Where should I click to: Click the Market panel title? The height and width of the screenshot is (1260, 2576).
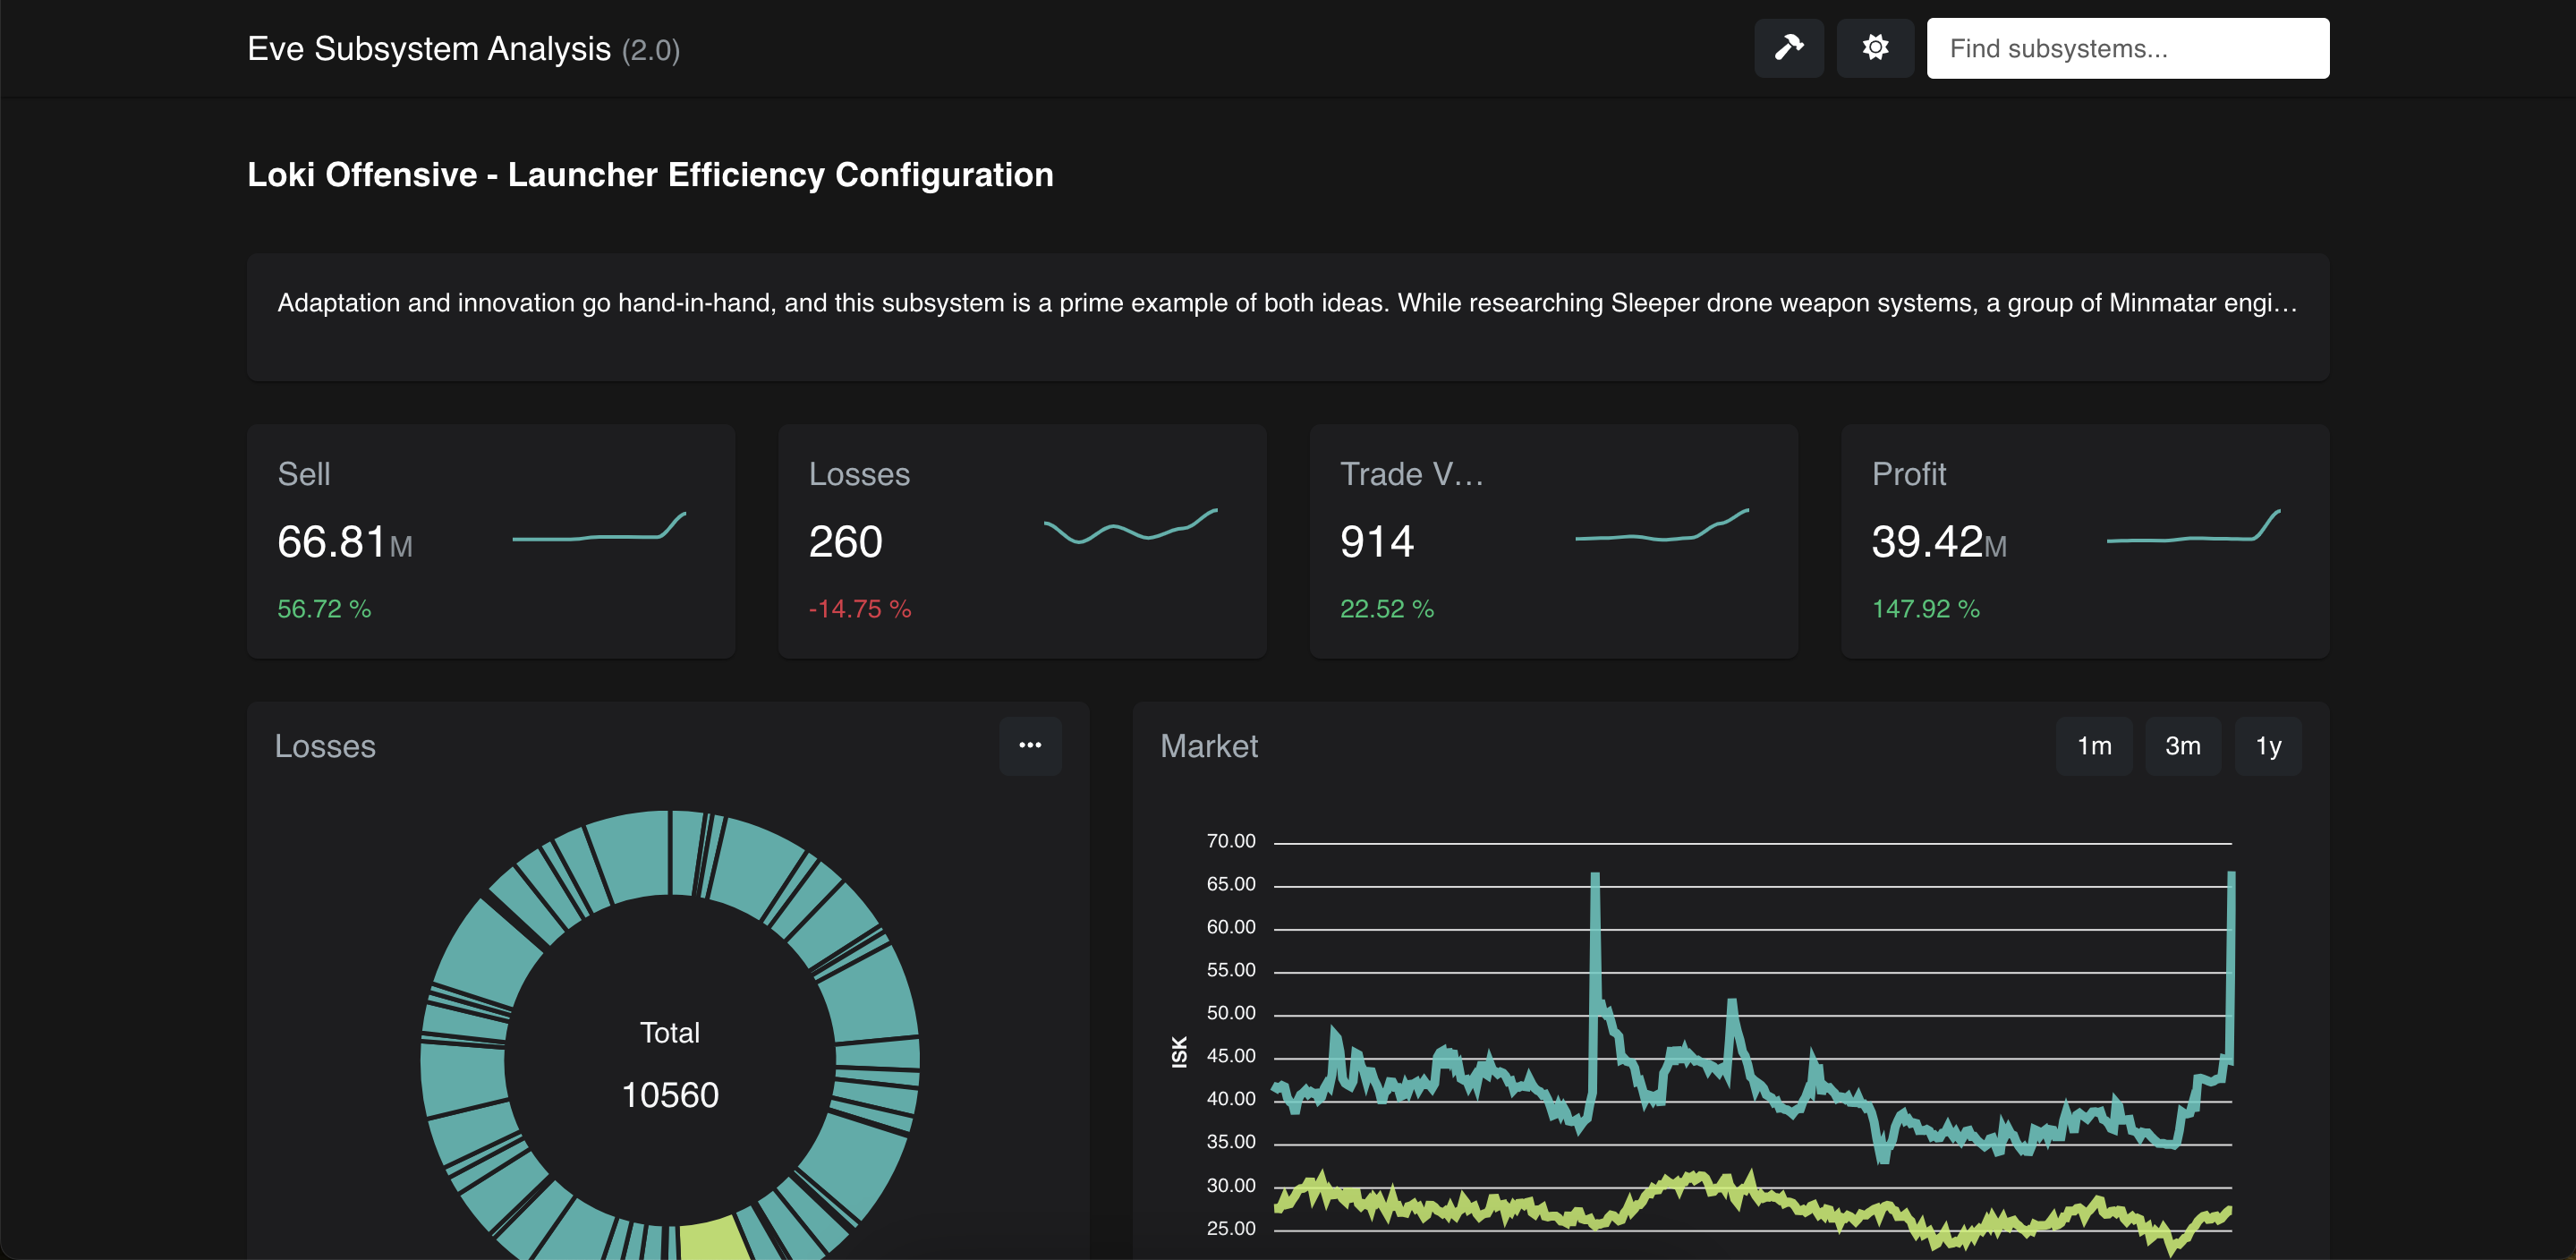point(1208,746)
